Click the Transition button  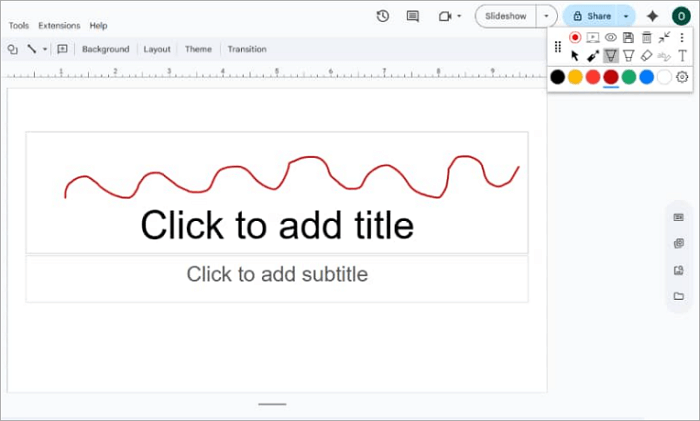(x=247, y=49)
